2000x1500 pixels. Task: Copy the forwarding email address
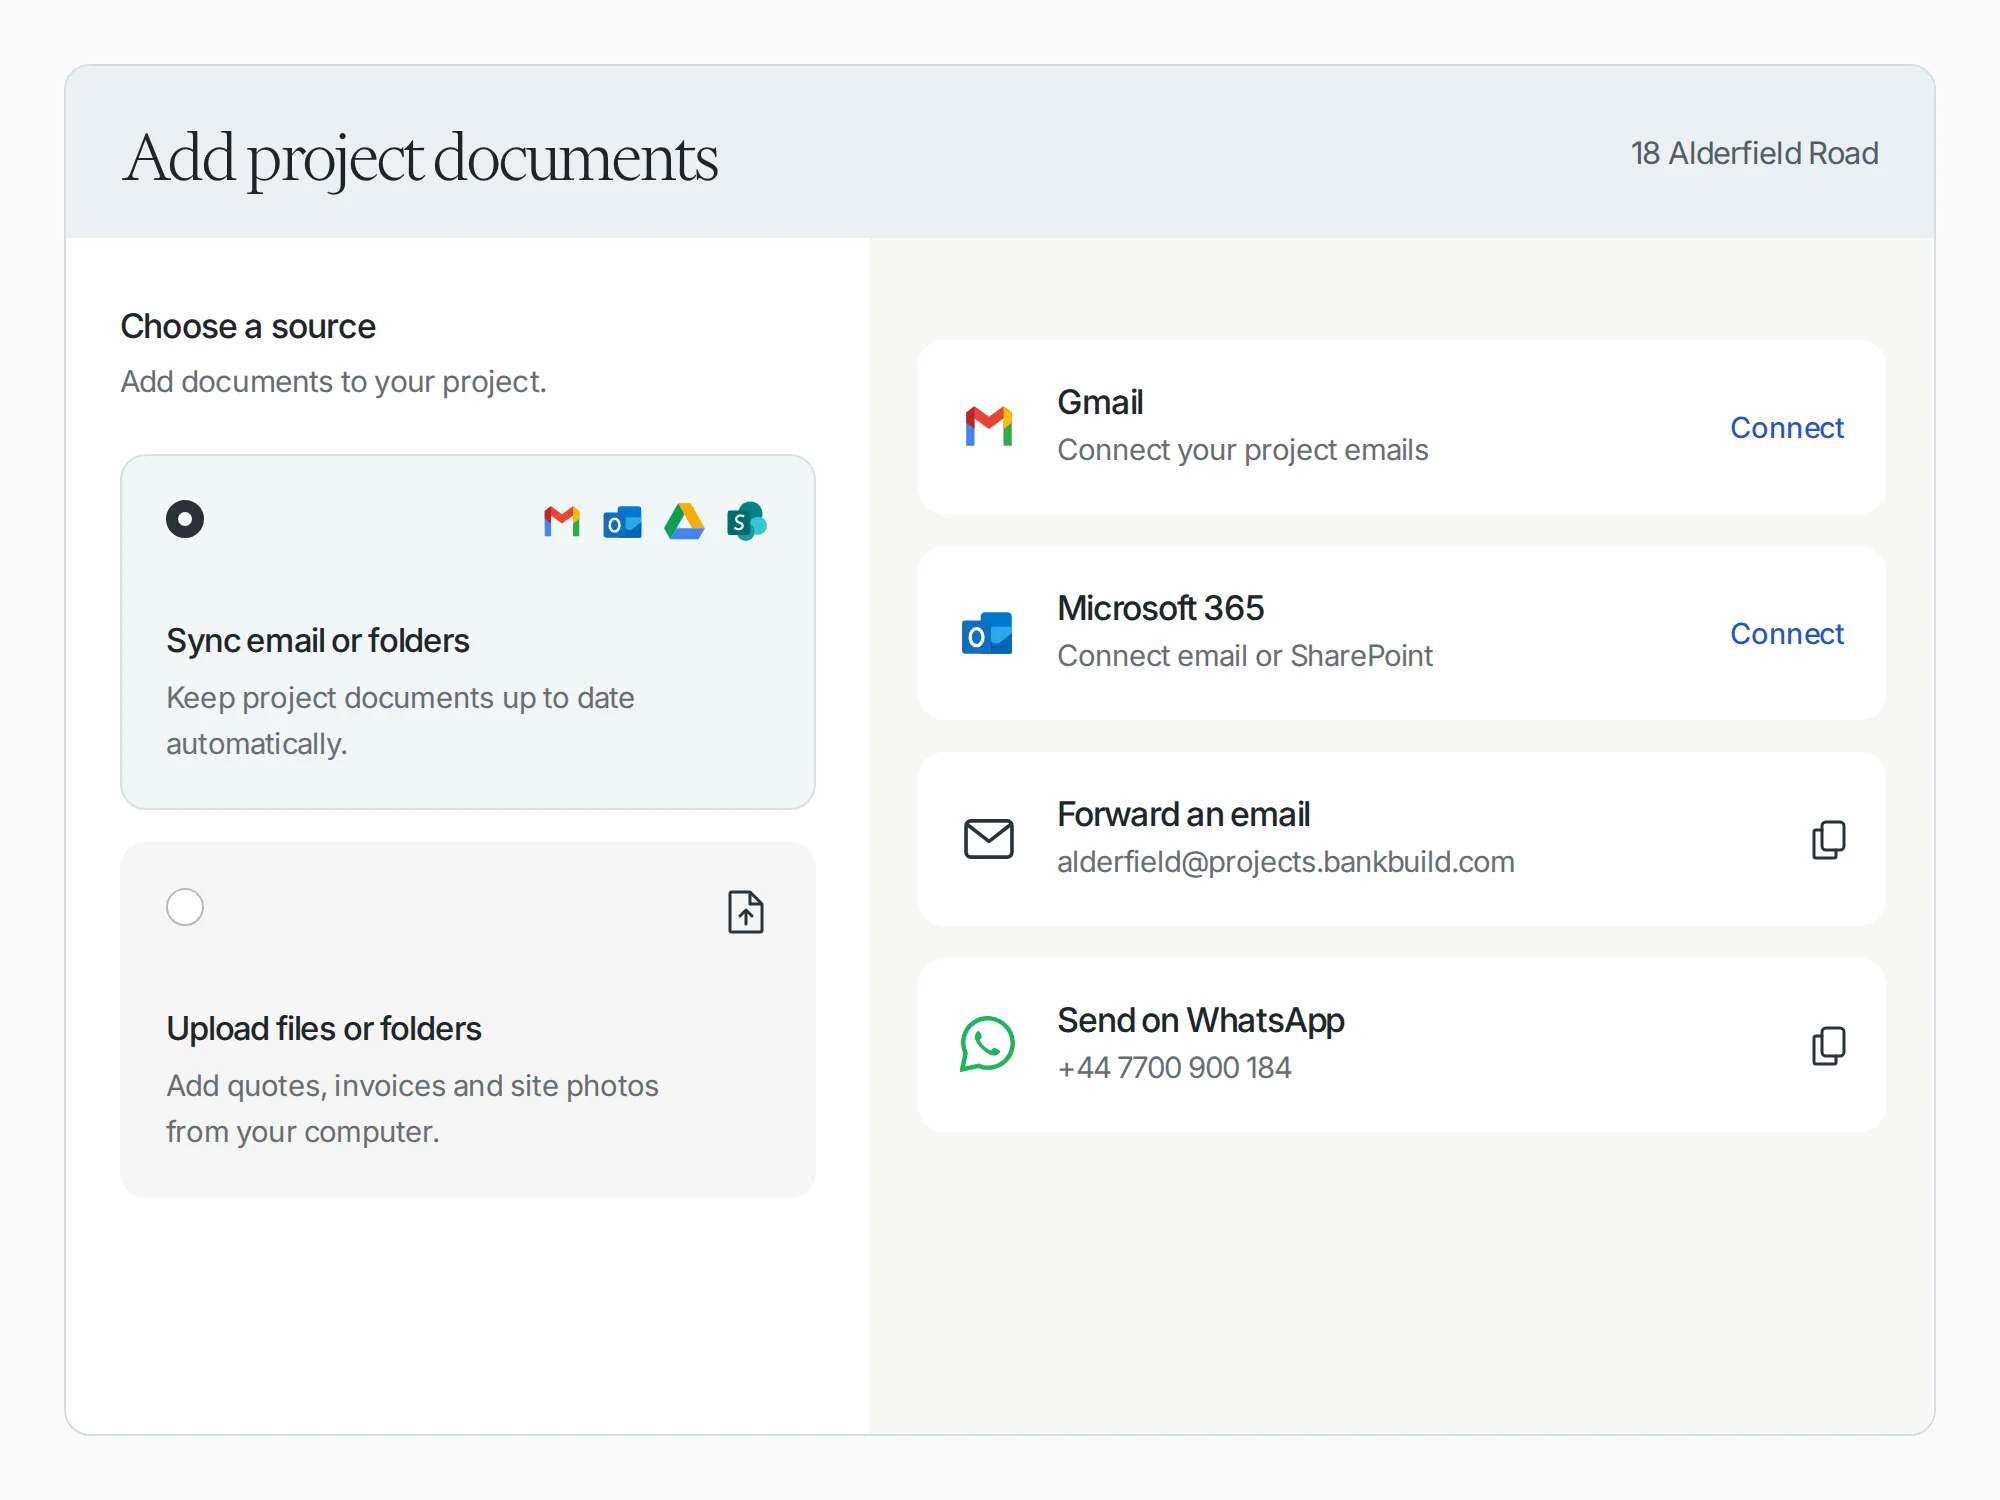1828,839
